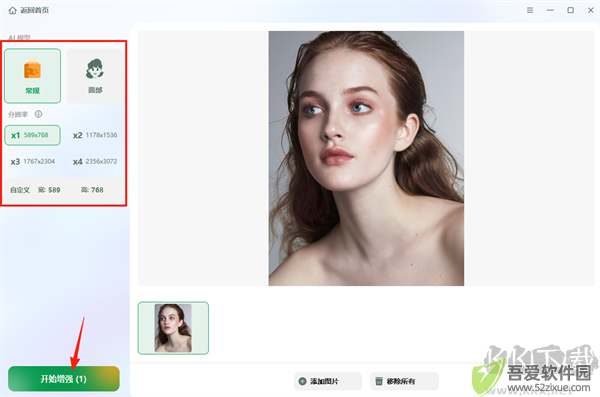Click the 移除所有 button

(x=404, y=381)
